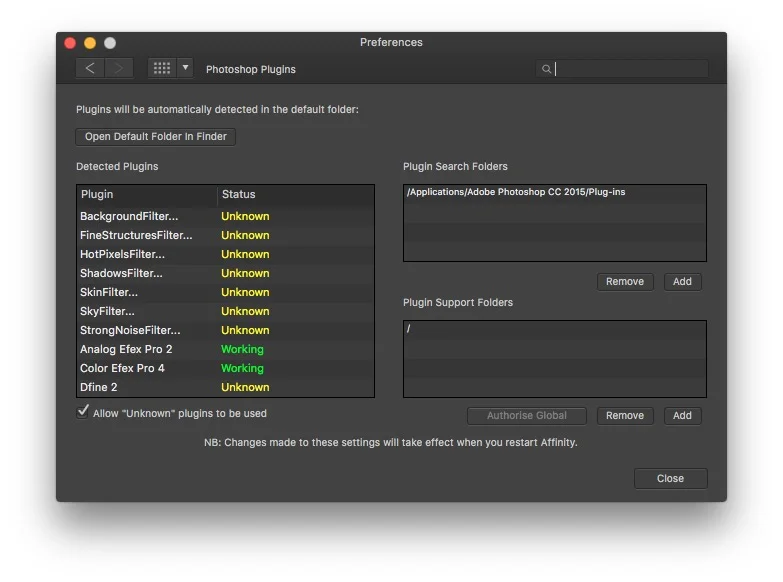Select the SkinFilter... plugin row
The height and width of the screenshot is (582, 783).
click(x=225, y=292)
